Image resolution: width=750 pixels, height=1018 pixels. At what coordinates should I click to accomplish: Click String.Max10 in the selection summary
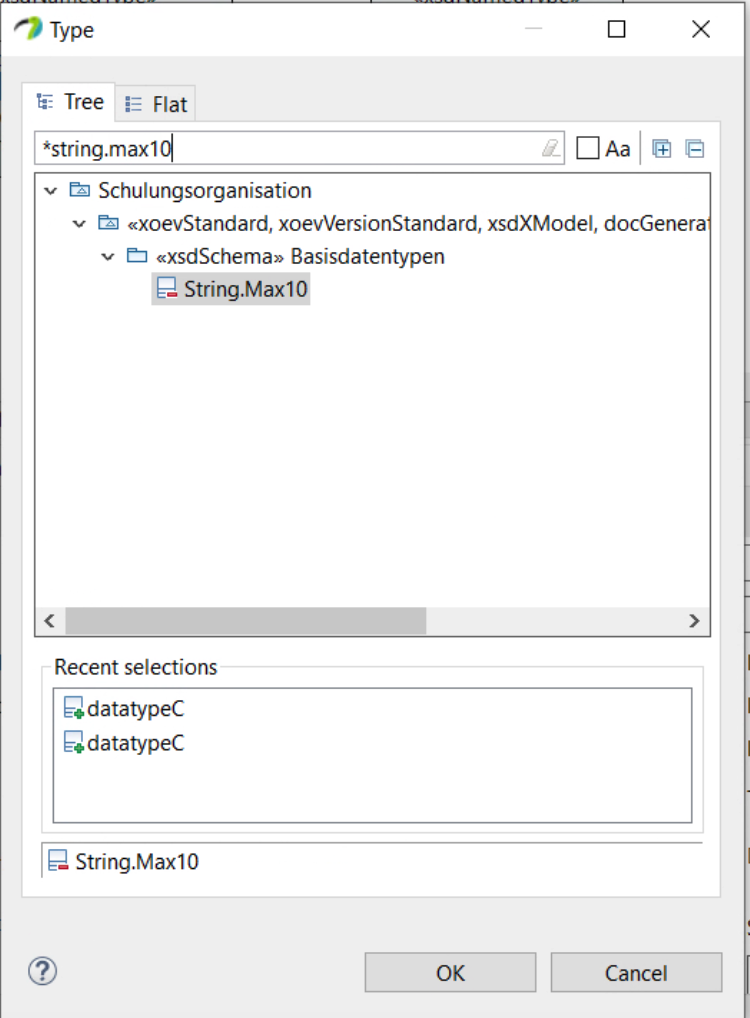pyautogui.click(x=137, y=862)
